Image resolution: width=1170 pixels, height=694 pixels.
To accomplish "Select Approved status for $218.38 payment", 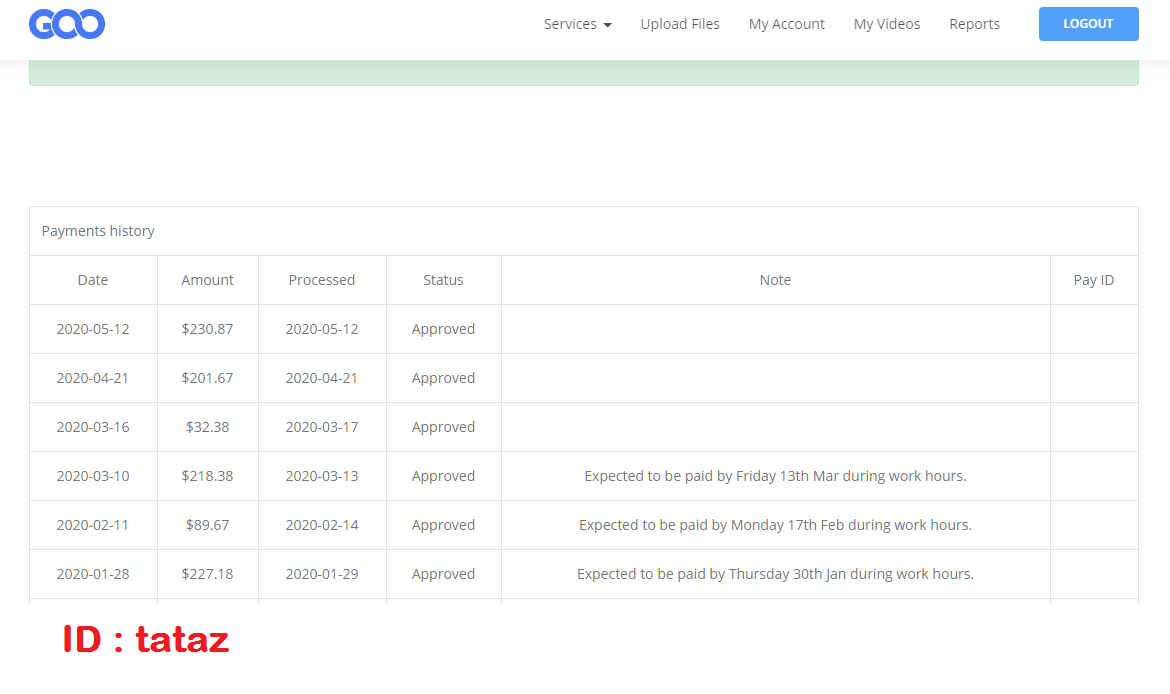I will pyautogui.click(x=443, y=476).
